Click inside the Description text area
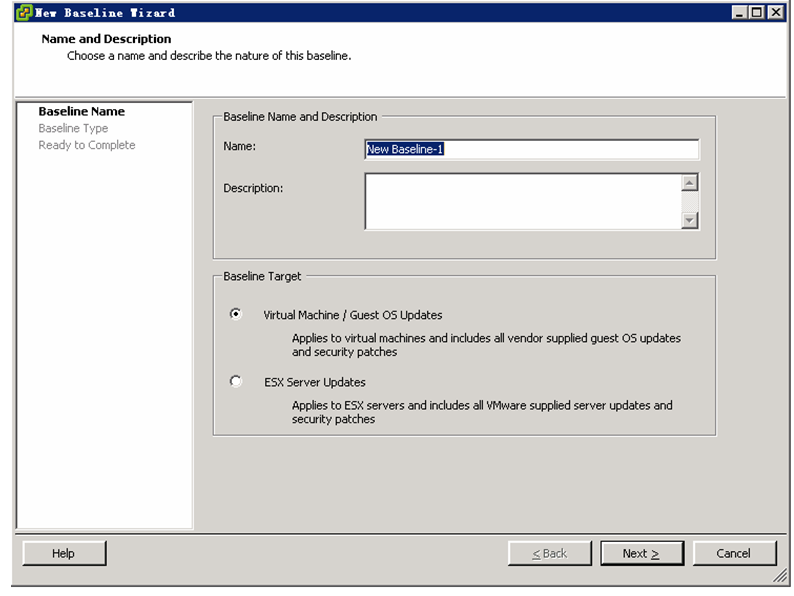The height and width of the screenshot is (596, 794). click(523, 201)
